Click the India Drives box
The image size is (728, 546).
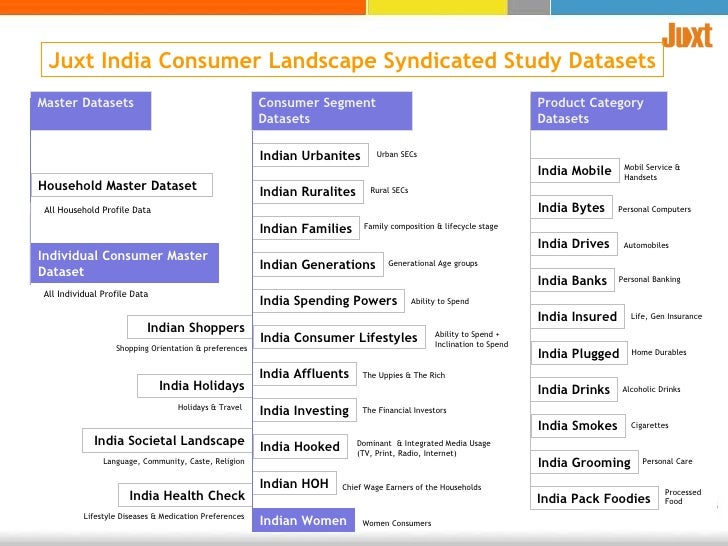click(574, 244)
